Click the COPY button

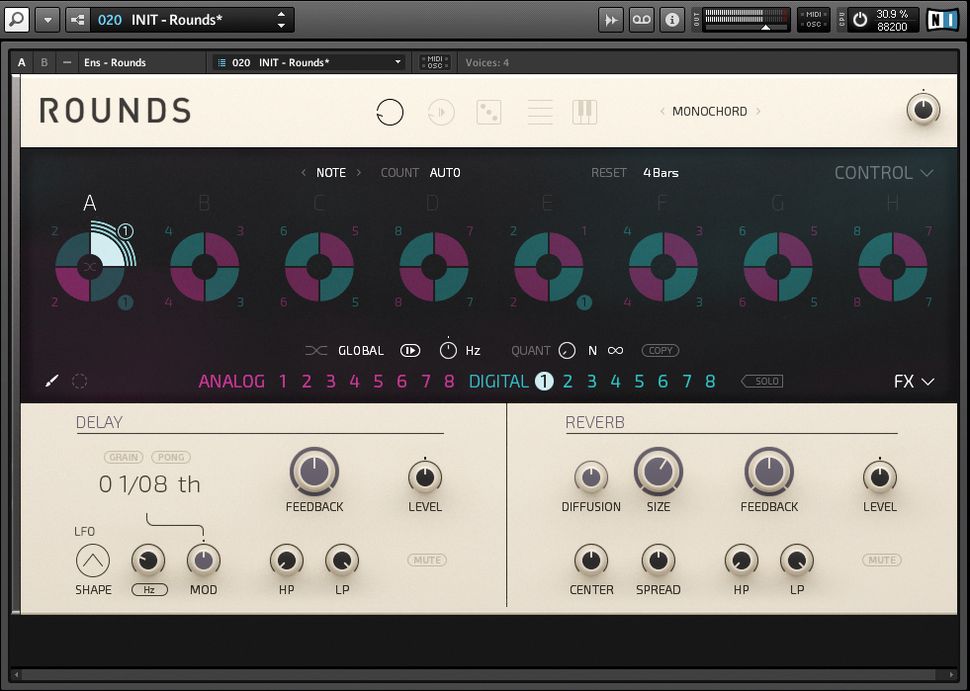[659, 350]
